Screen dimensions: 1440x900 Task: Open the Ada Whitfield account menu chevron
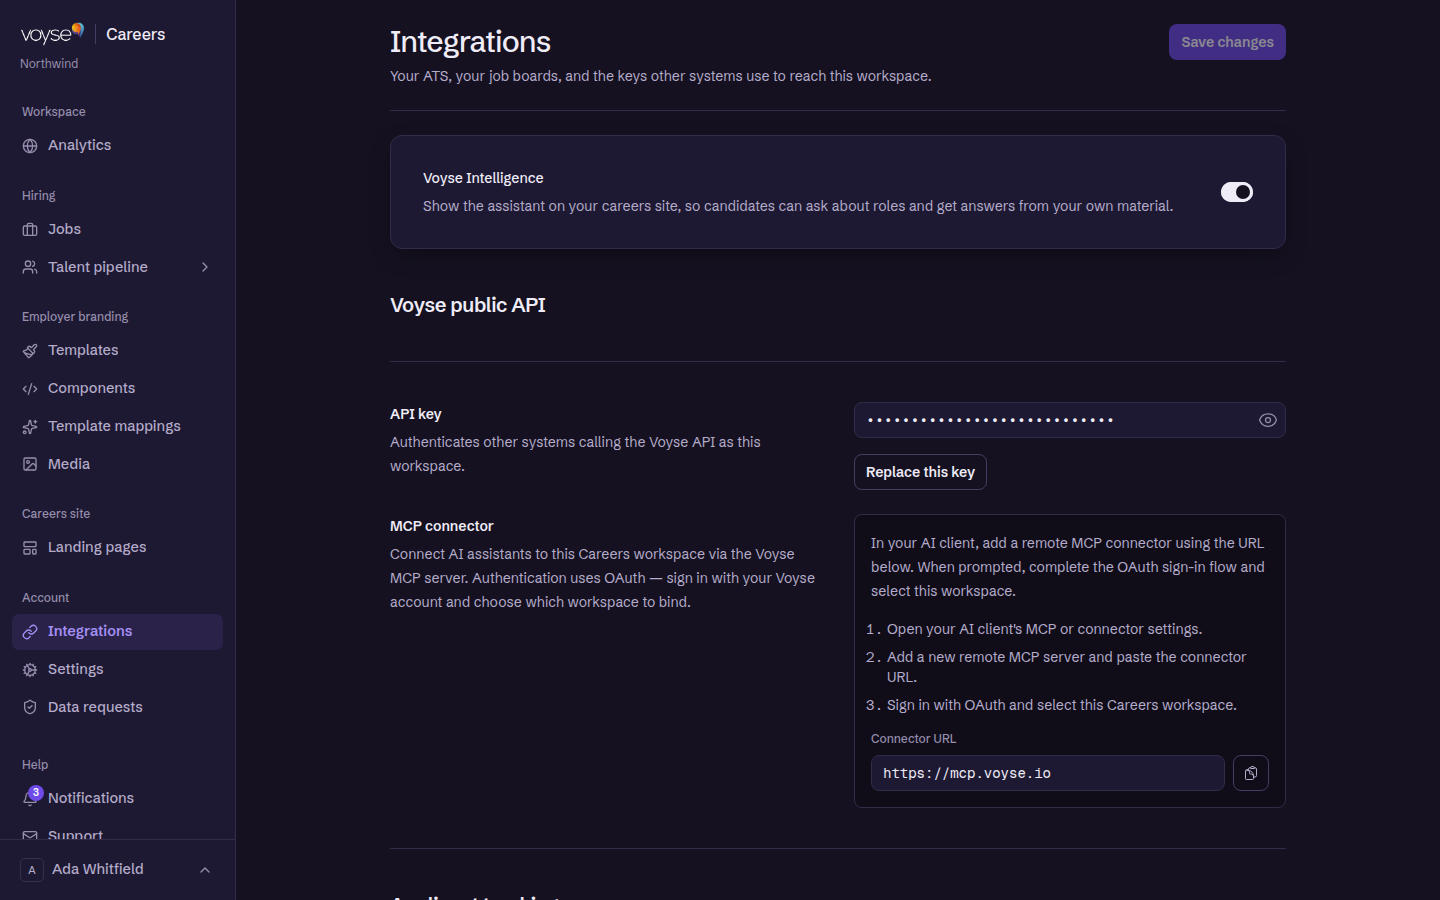(x=205, y=870)
